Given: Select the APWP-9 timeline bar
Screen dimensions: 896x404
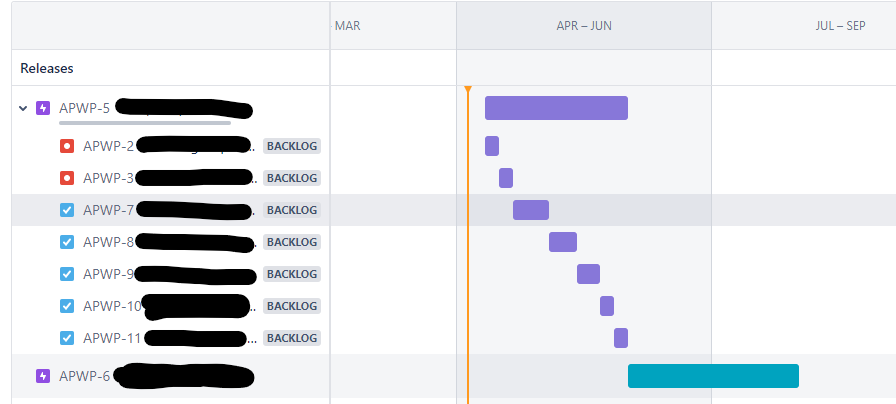Looking at the screenshot, I should click(589, 274).
